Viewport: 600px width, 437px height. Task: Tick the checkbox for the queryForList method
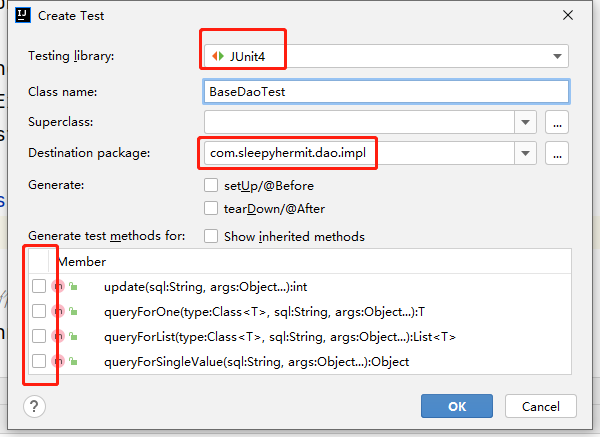click(38, 337)
